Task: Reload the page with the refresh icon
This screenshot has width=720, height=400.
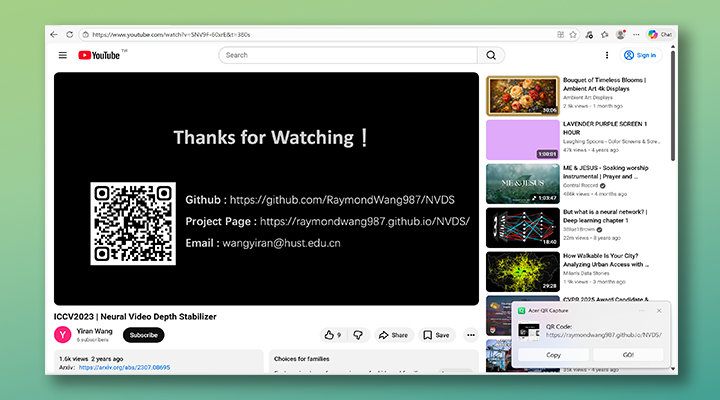Action: point(69,34)
